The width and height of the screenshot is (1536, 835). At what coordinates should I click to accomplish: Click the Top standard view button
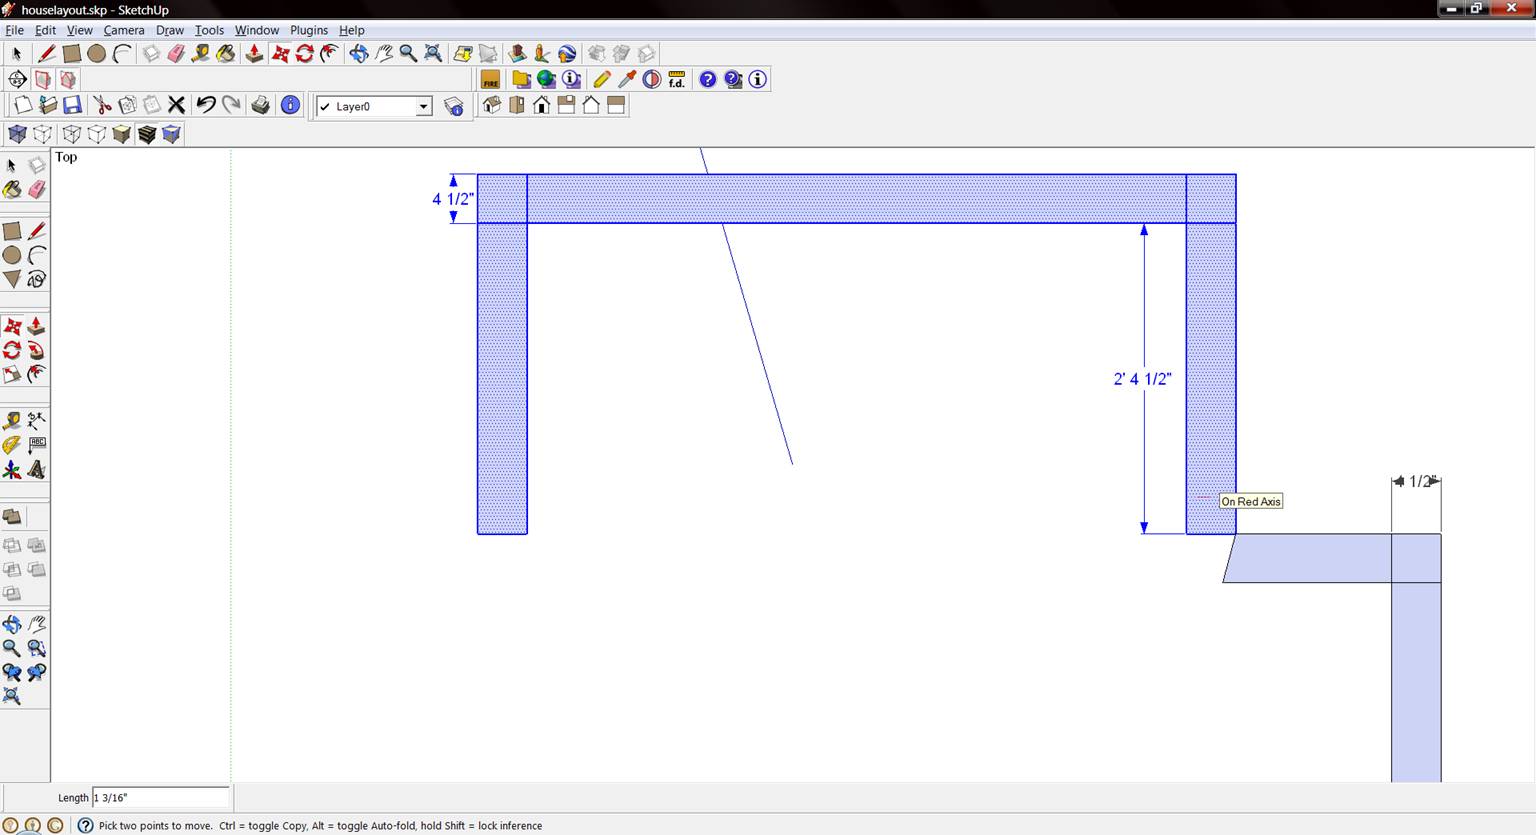(x=517, y=105)
